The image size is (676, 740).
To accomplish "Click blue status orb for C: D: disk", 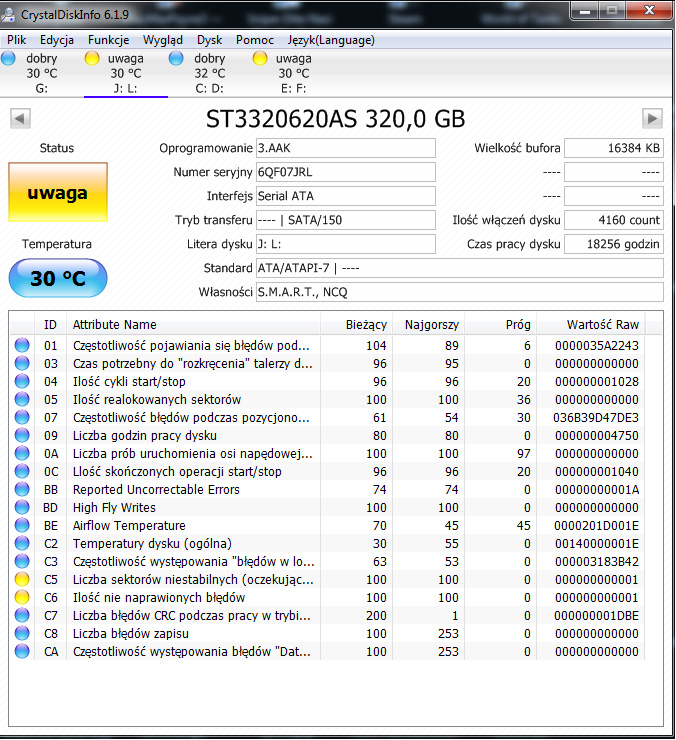I will coord(176,59).
